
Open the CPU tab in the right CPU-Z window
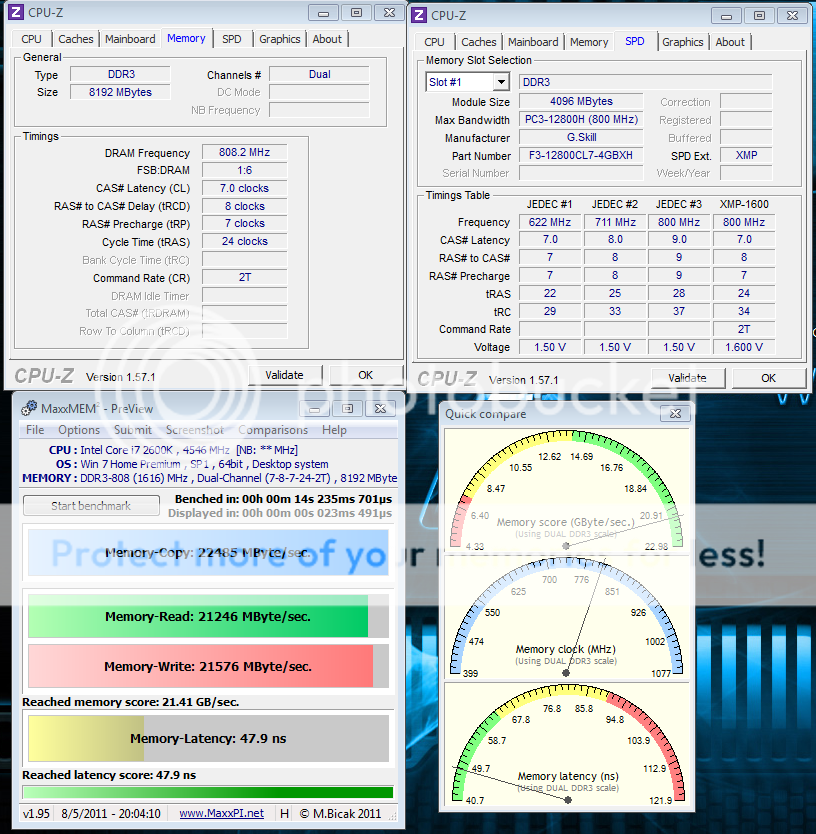tap(434, 42)
